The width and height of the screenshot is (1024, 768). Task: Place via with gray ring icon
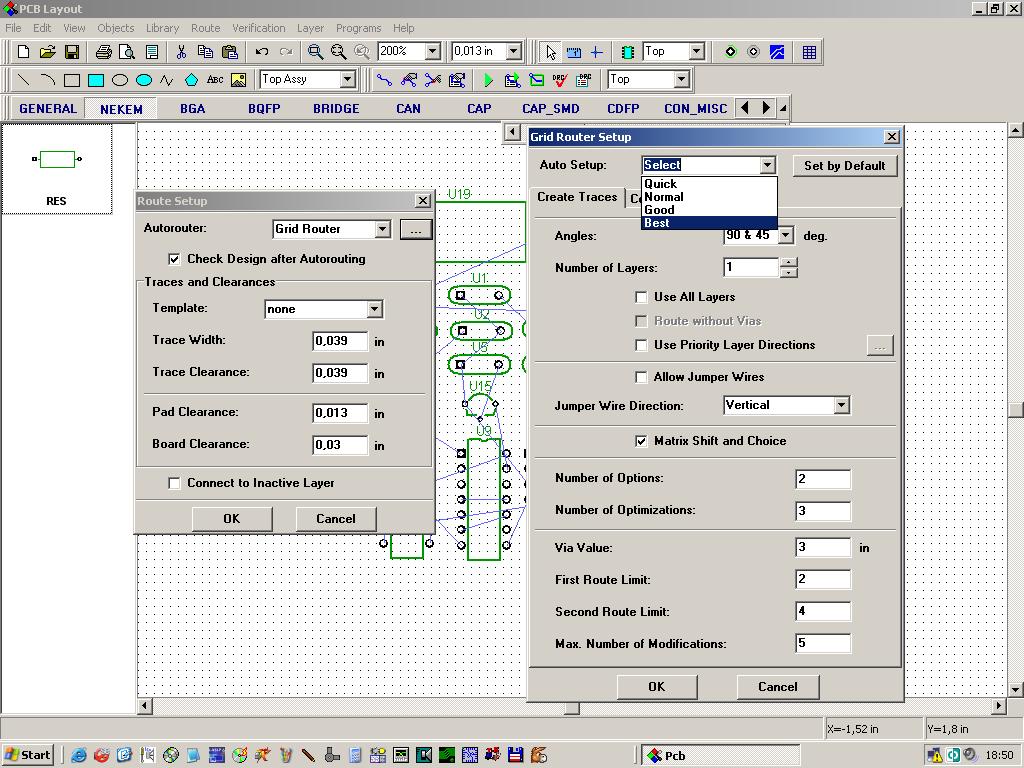pos(754,52)
